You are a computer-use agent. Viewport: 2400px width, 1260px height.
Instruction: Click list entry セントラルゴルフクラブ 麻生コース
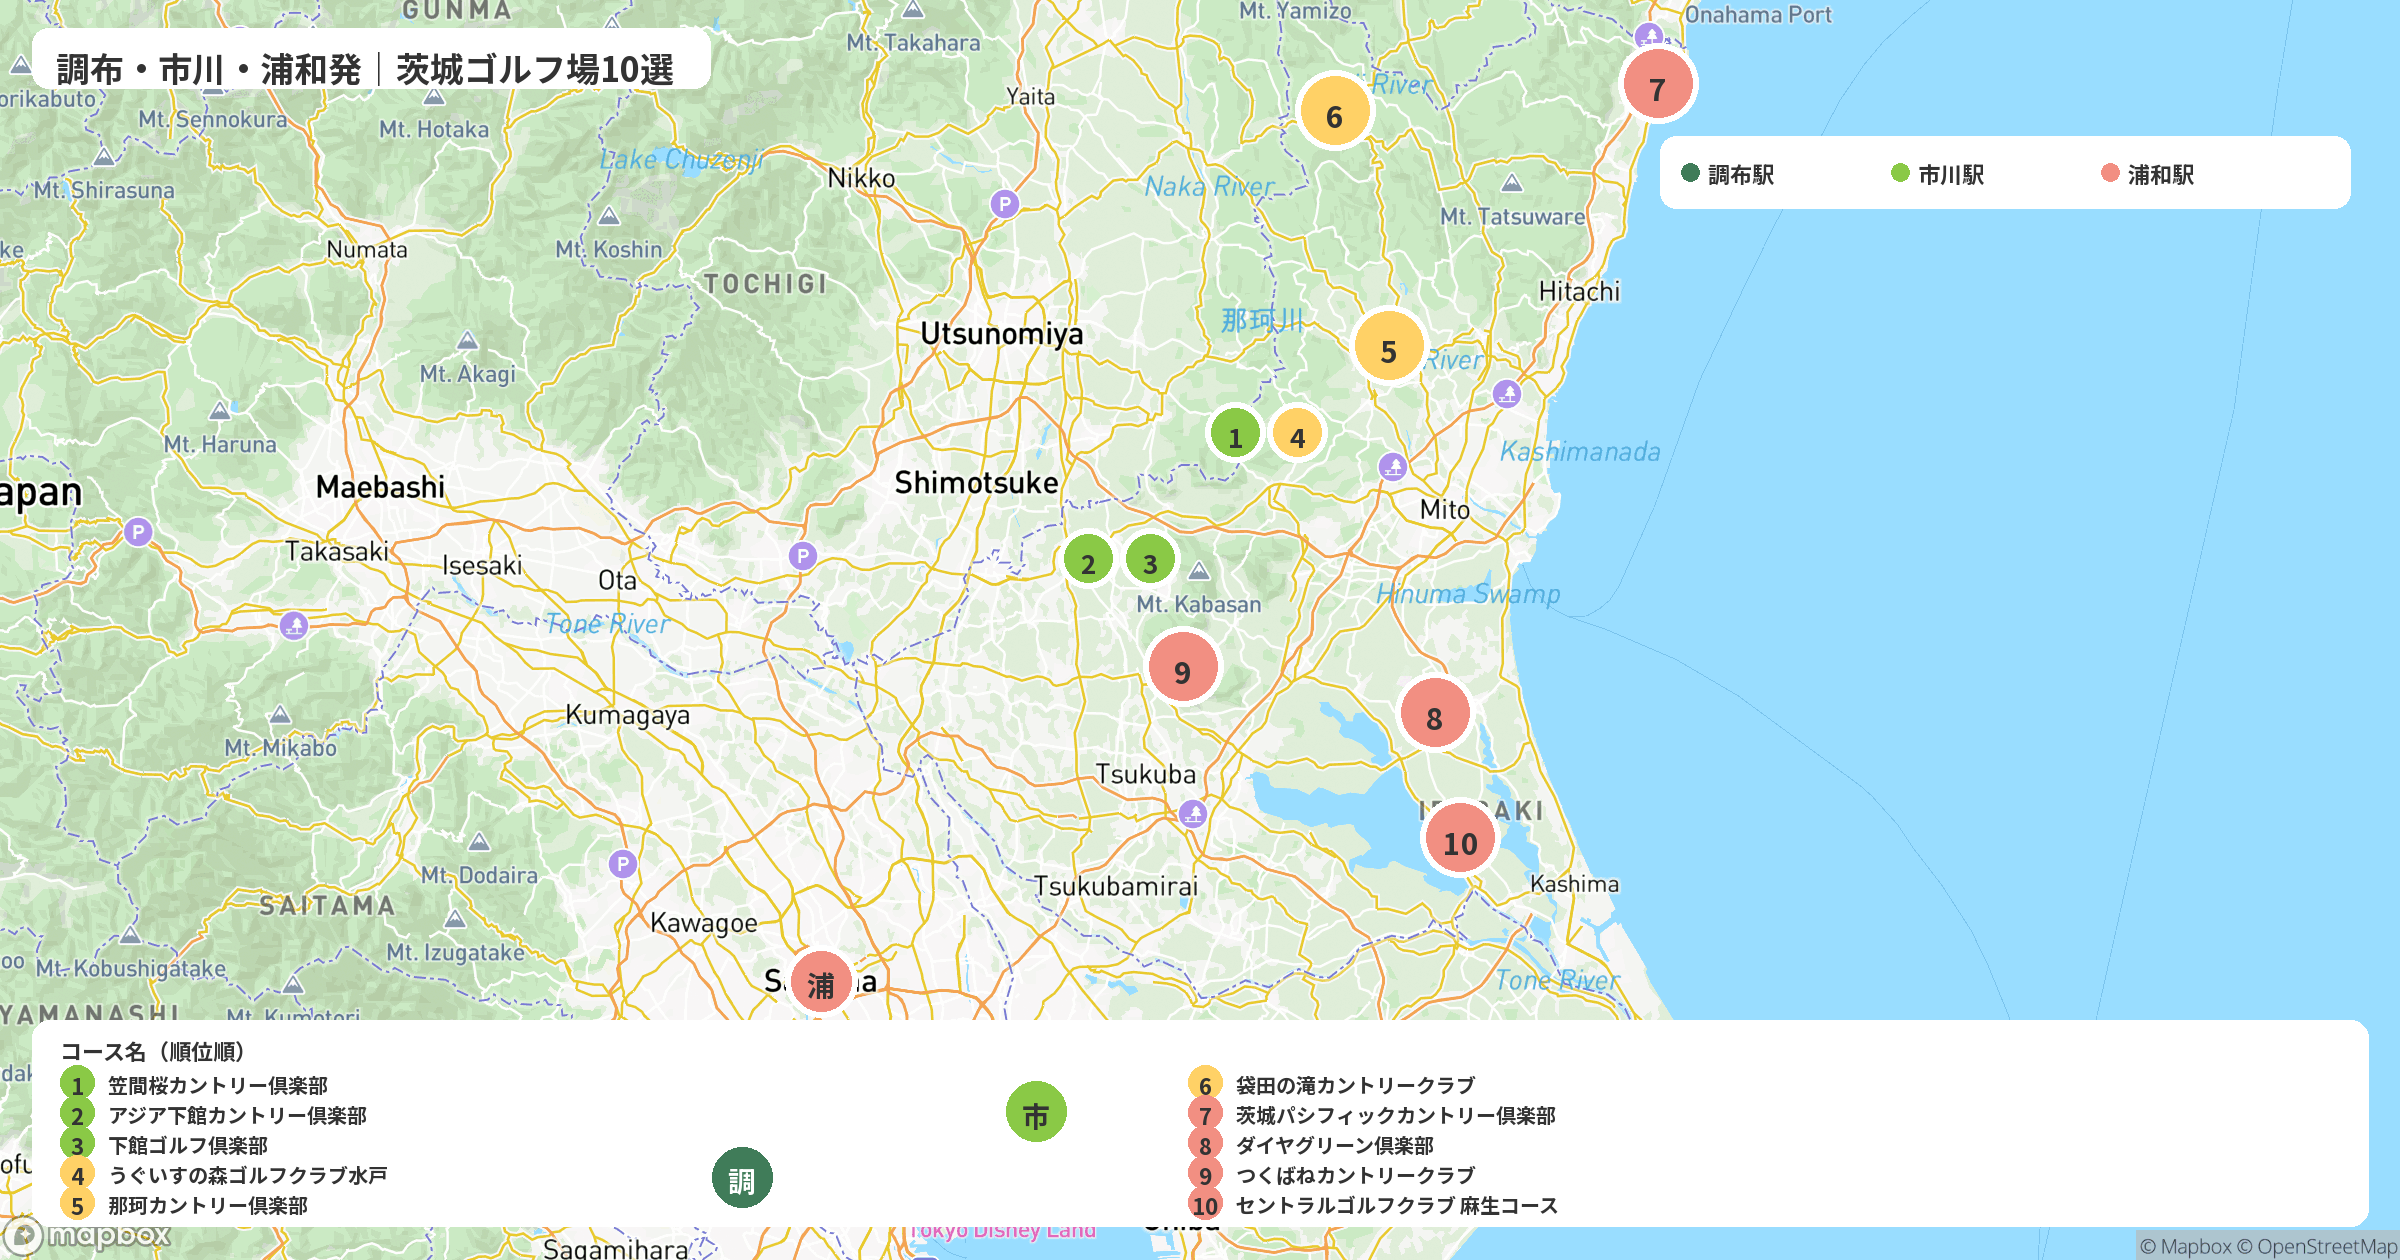coord(1397,1205)
